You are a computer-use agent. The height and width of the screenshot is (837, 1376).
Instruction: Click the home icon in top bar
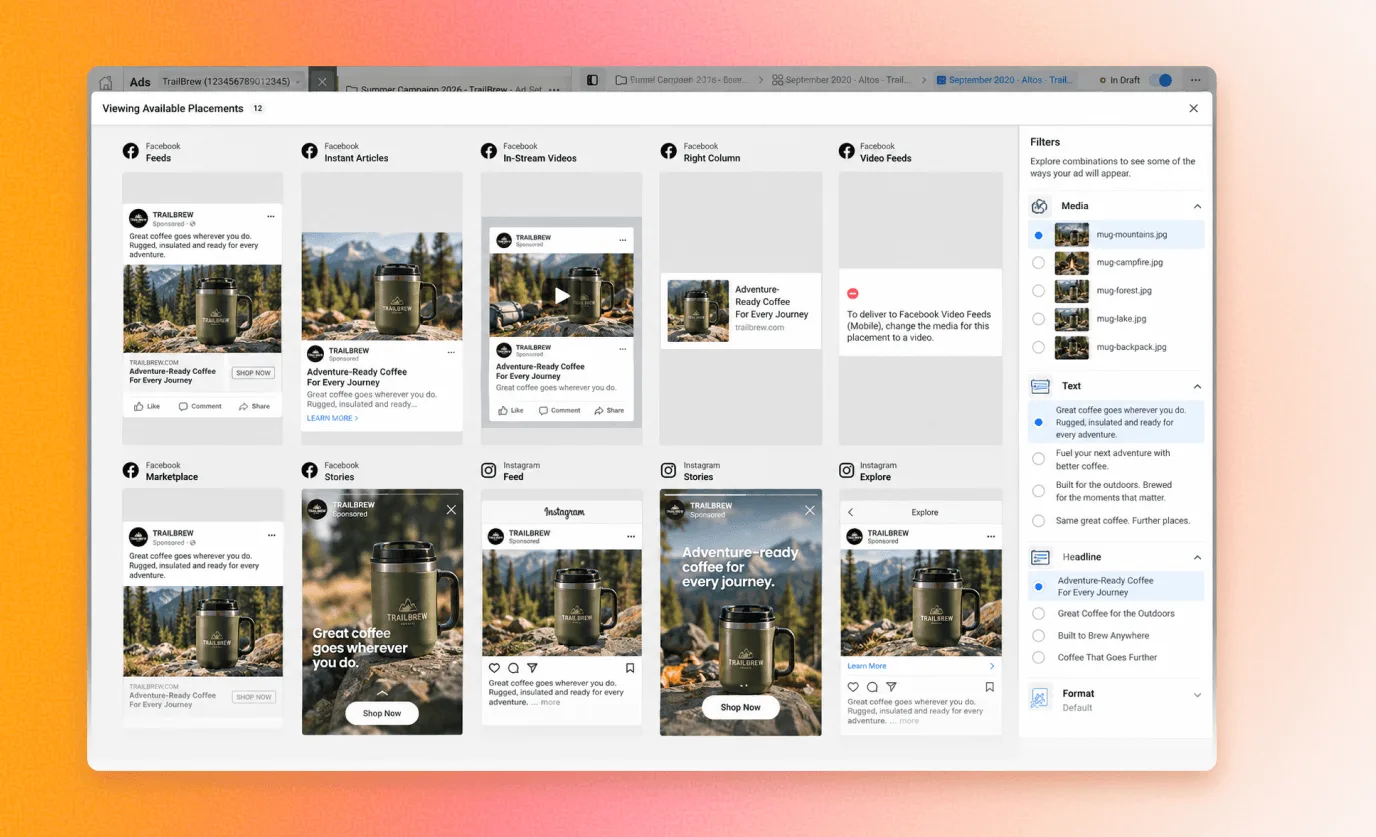tap(106, 82)
